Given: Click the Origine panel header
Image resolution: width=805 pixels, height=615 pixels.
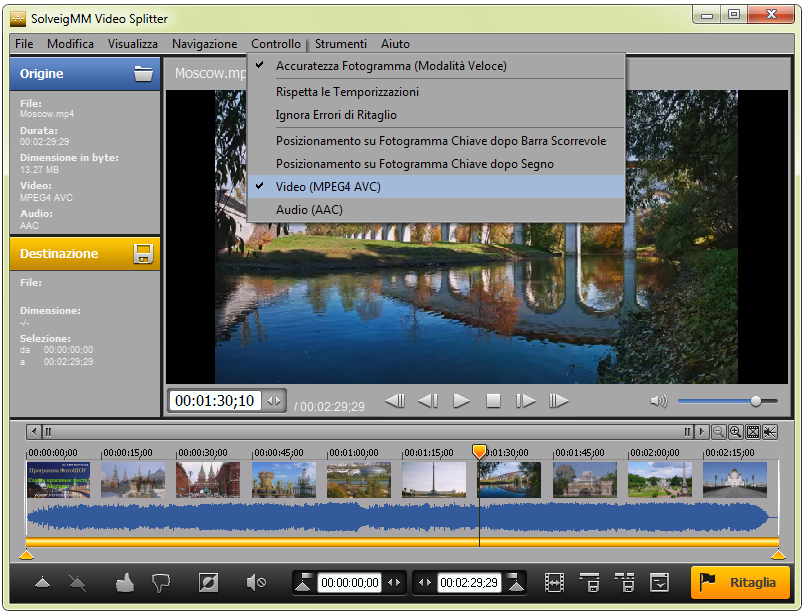Looking at the screenshot, I should coord(85,74).
